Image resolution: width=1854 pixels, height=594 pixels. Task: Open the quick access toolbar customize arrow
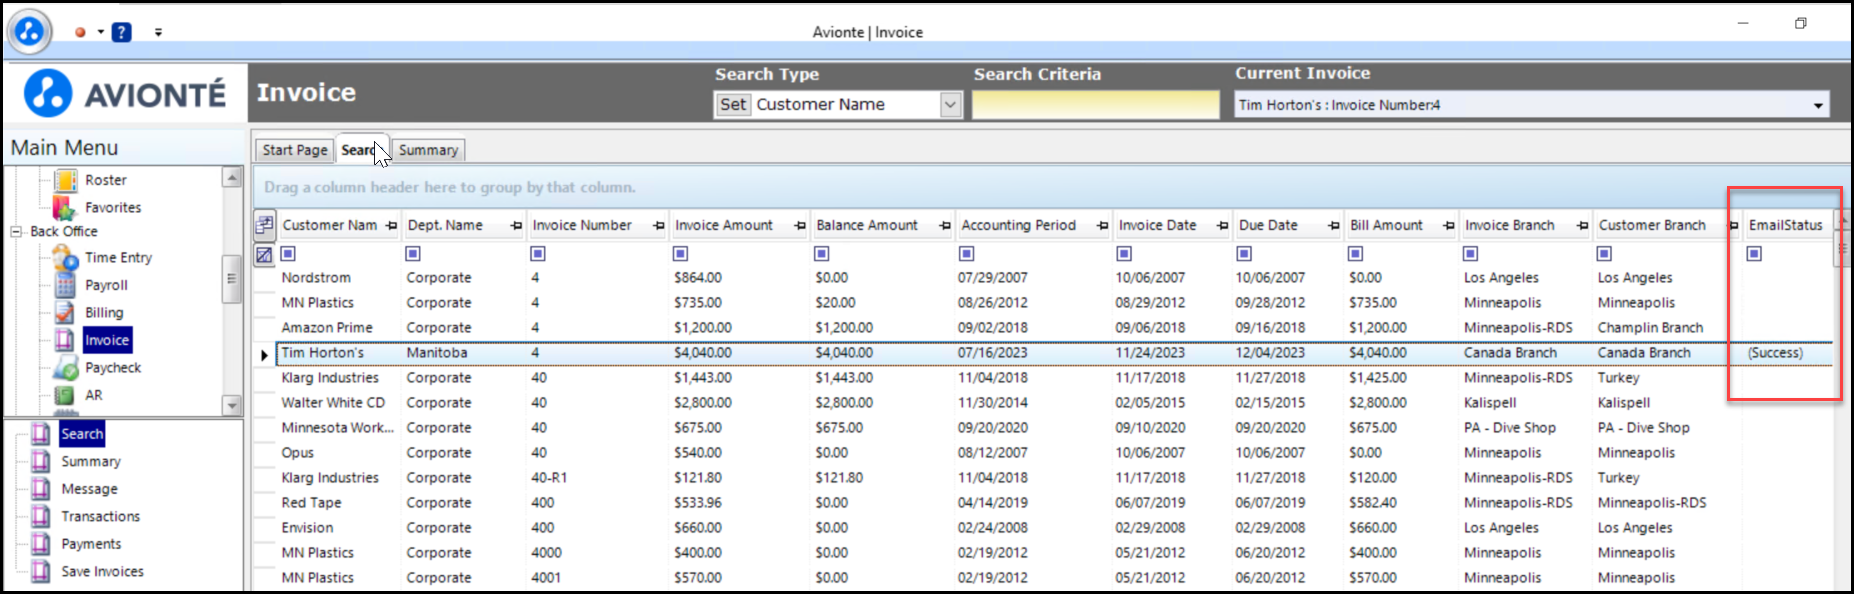click(x=158, y=32)
